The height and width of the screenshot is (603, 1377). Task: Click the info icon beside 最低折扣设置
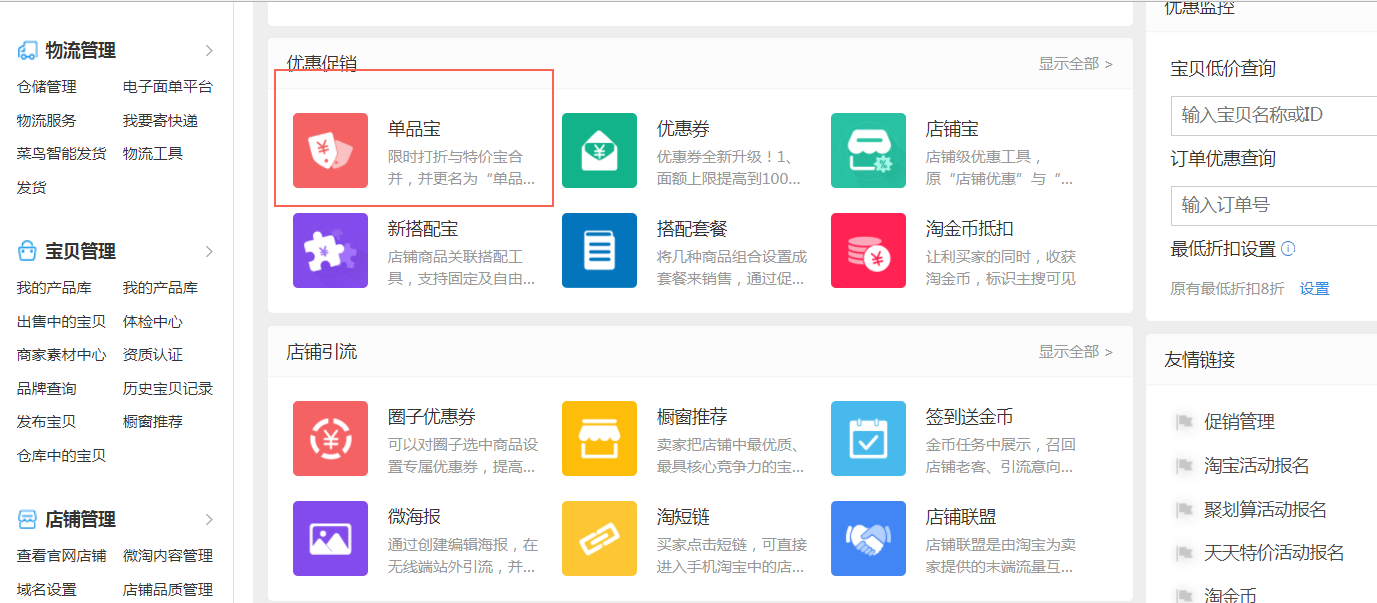tap(1288, 248)
